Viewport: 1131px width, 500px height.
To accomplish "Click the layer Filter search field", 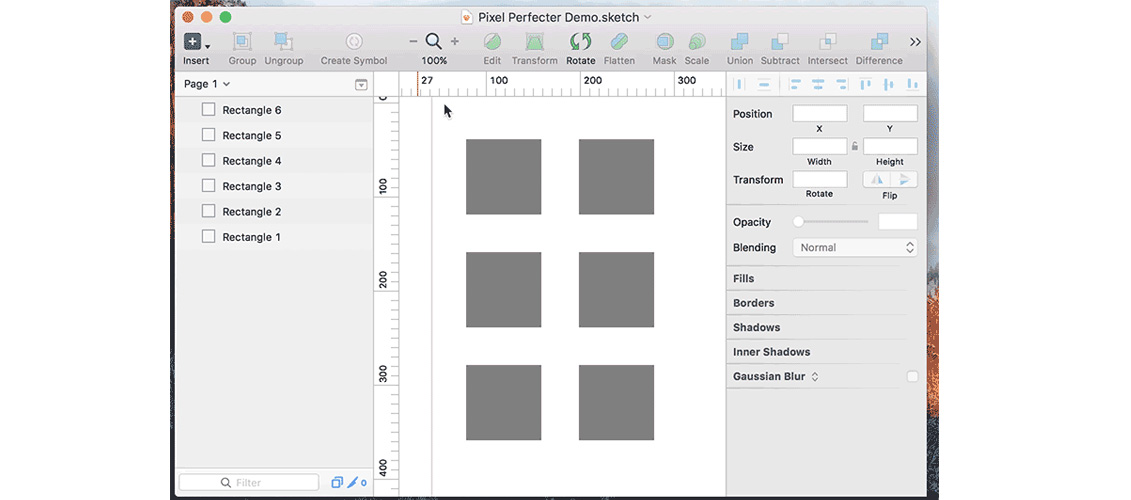I will [x=249, y=483].
